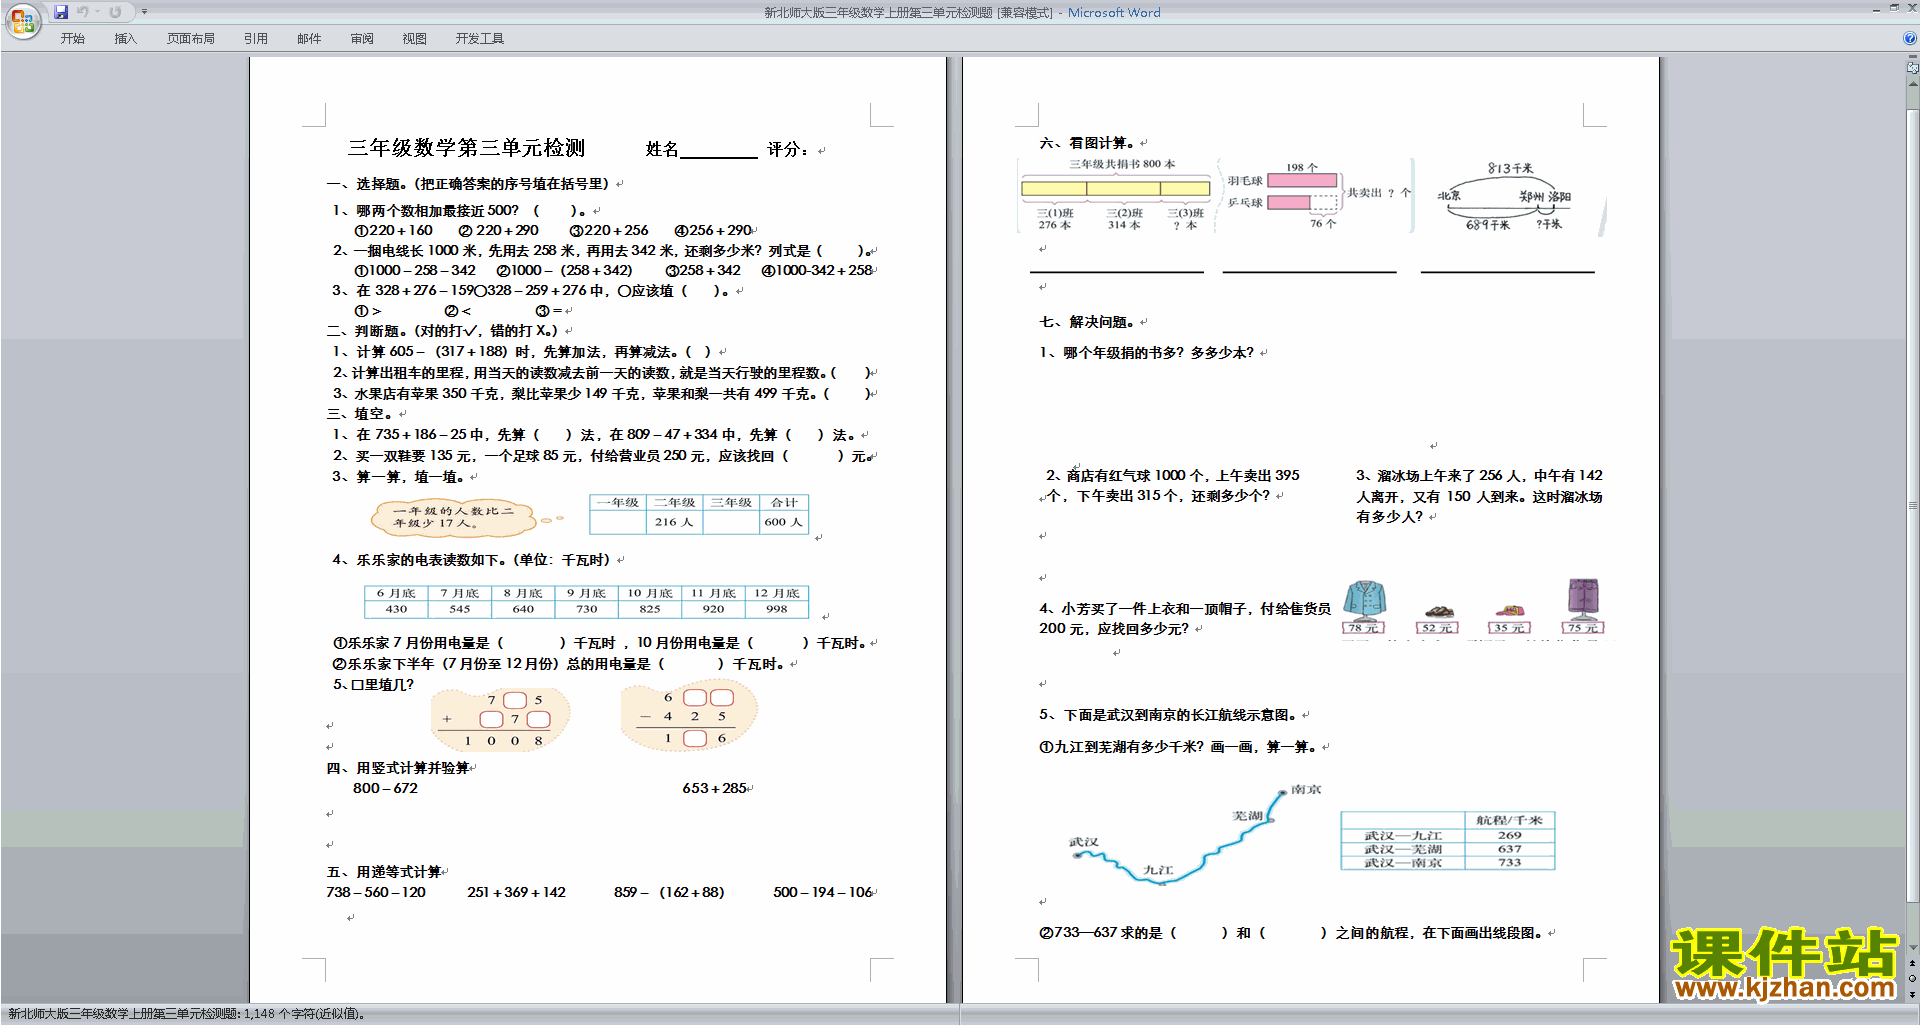Screen dimensions: 1920x1025
Task: Switch to the 引用 tab
Action: click(256, 39)
